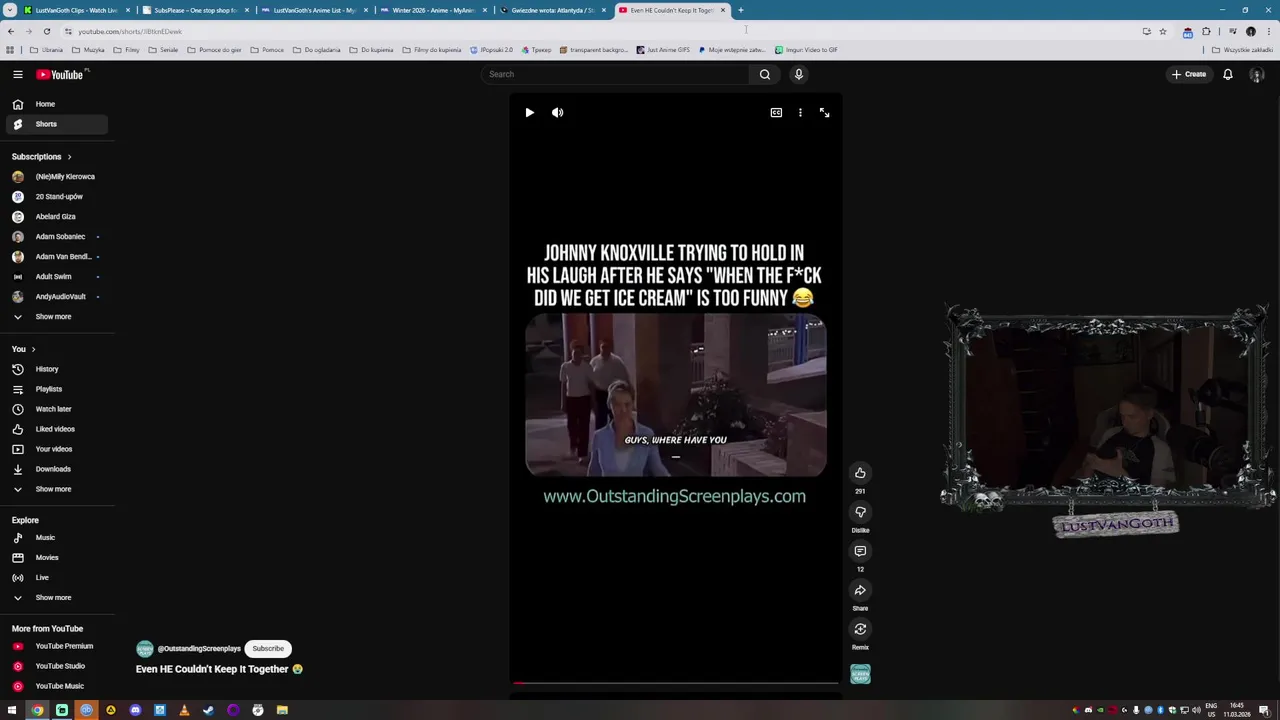Play the paused Shorts video
1280x720 pixels.
coord(529,113)
